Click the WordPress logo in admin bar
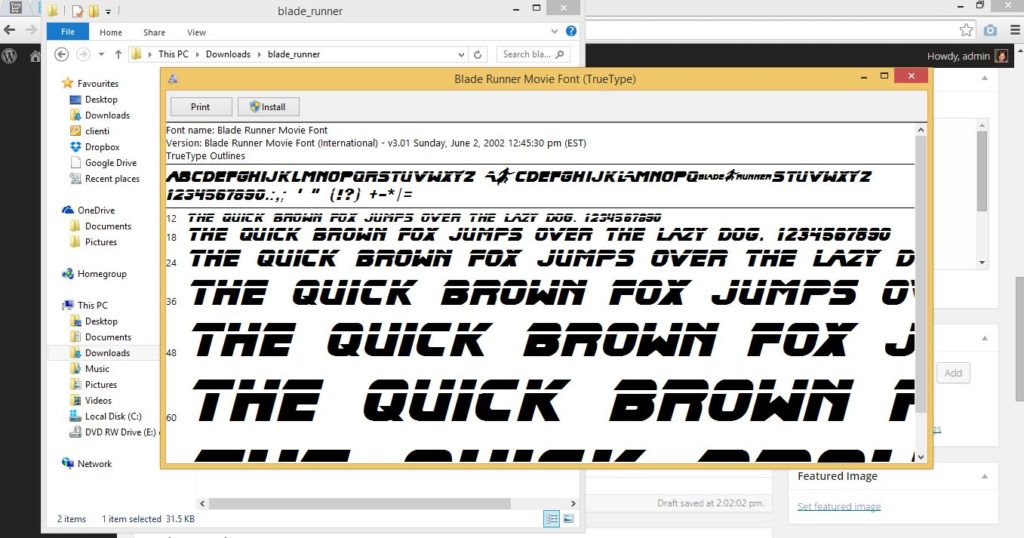This screenshot has height=538, width=1024. pyautogui.click(x=9, y=56)
